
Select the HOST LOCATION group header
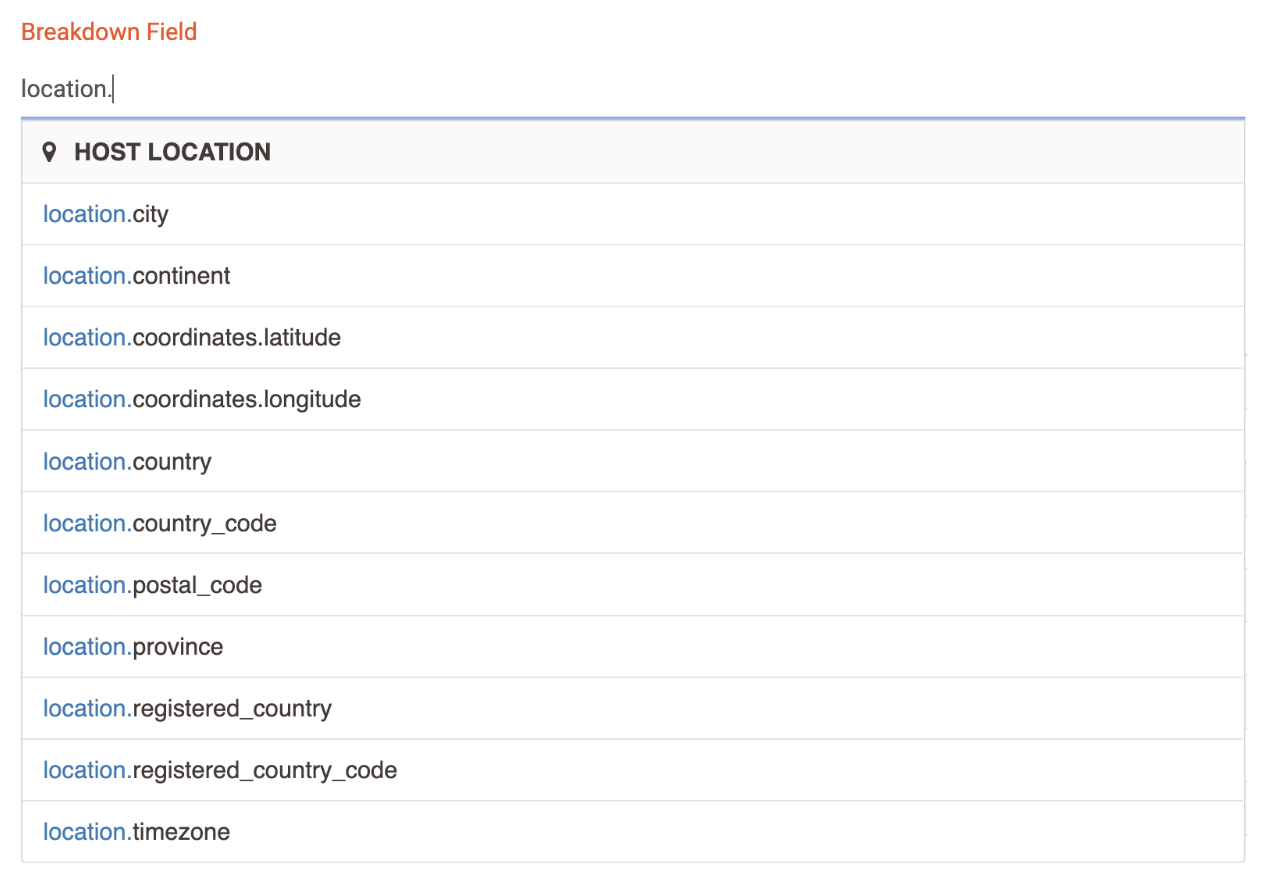172,152
